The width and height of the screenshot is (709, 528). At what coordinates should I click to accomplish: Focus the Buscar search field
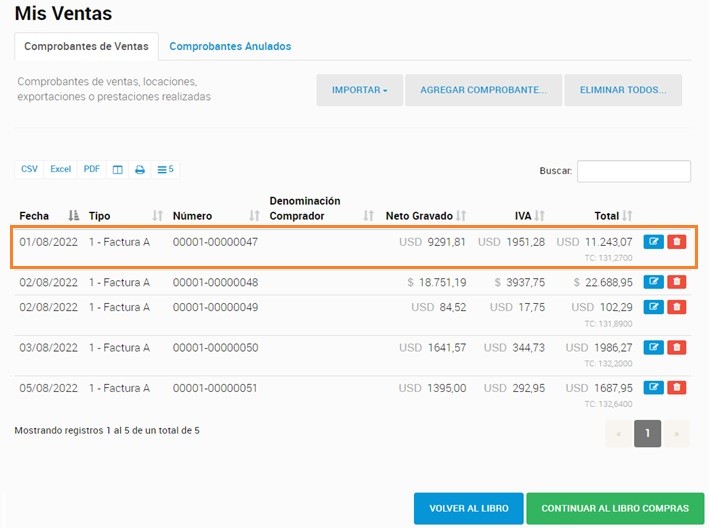coord(633,171)
